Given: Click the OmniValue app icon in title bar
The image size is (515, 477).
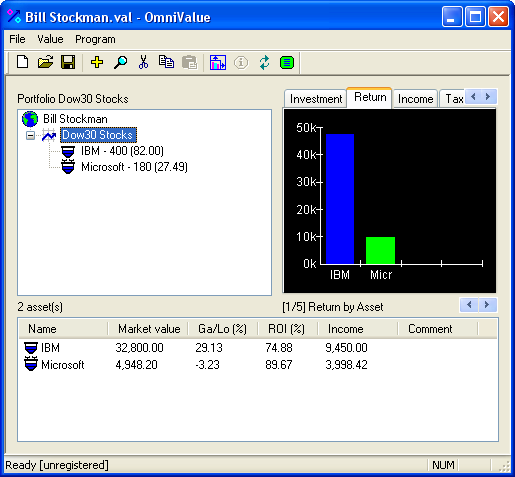Looking at the screenshot, I should 14,16.
